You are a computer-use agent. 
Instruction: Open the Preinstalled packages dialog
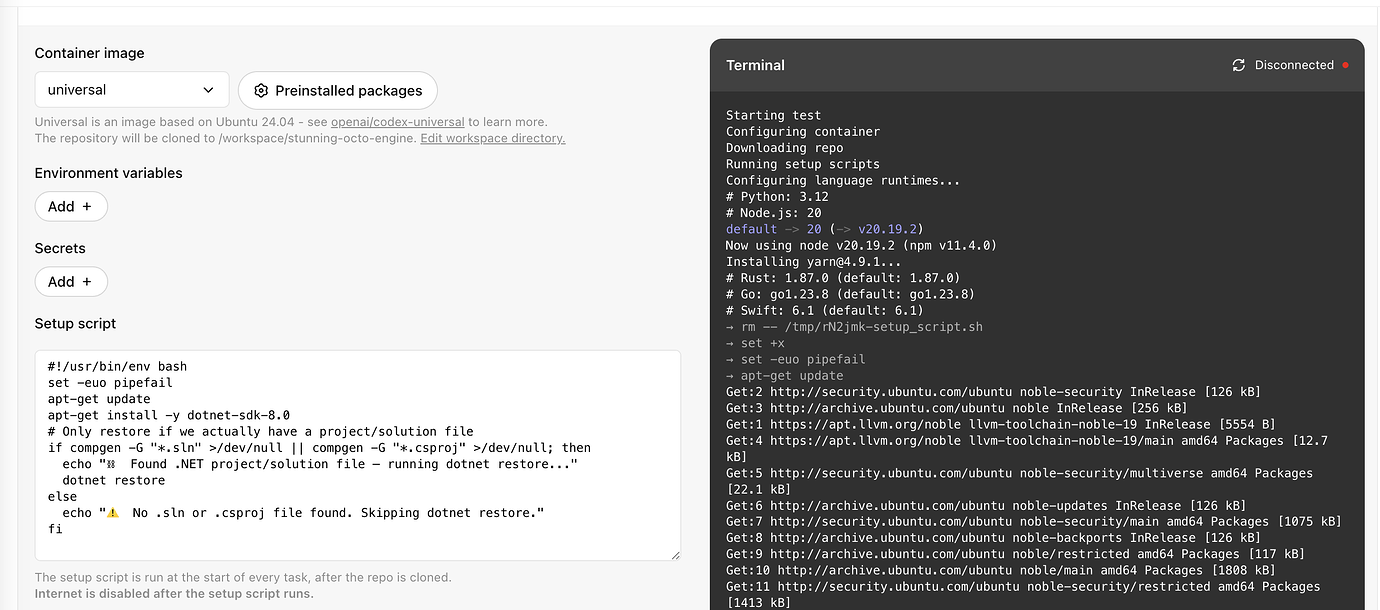pos(337,90)
